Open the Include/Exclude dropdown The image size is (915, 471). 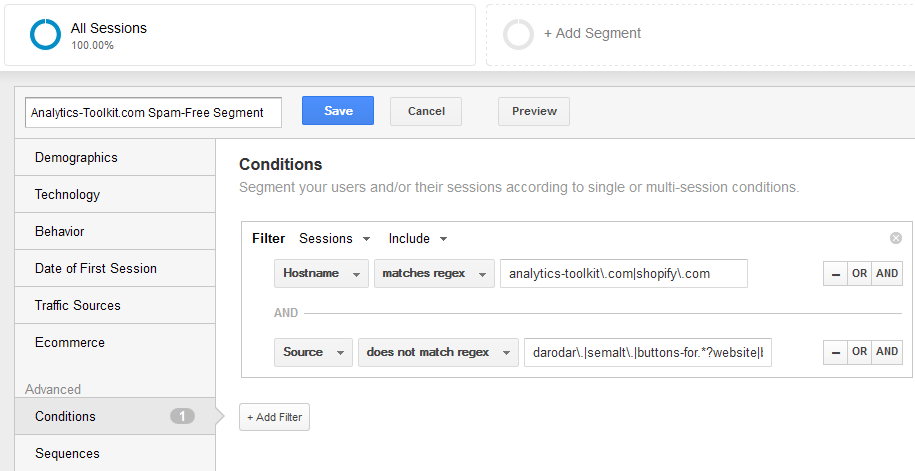pyautogui.click(x=418, y=239)
